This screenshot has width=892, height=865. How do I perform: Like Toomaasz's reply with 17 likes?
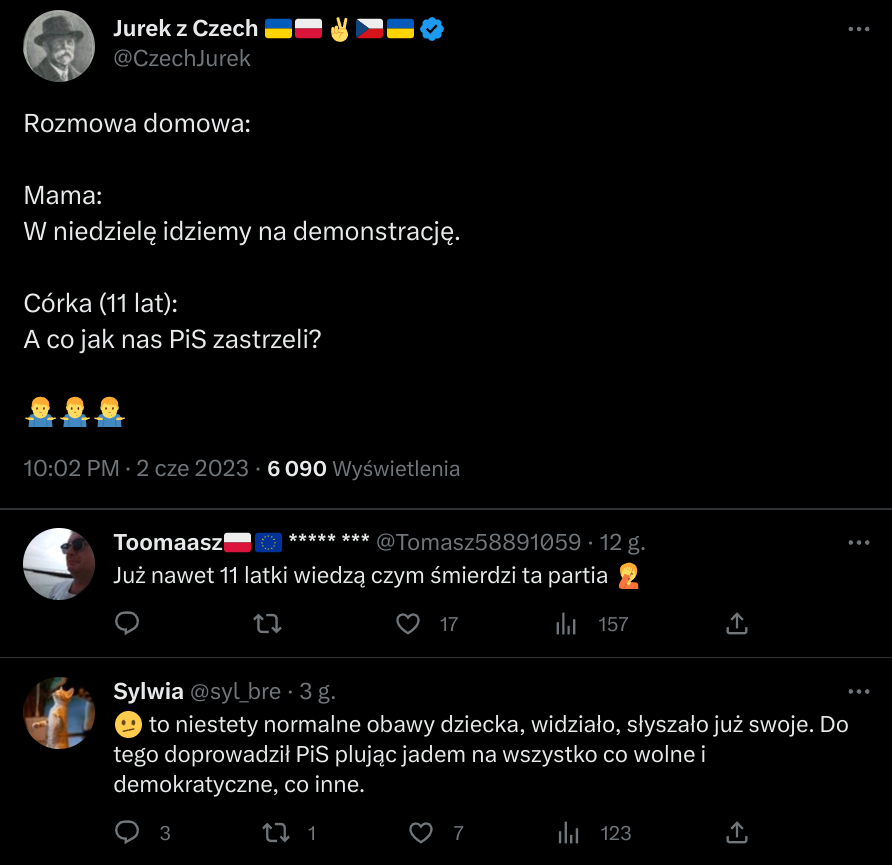(x=408, y=624)
